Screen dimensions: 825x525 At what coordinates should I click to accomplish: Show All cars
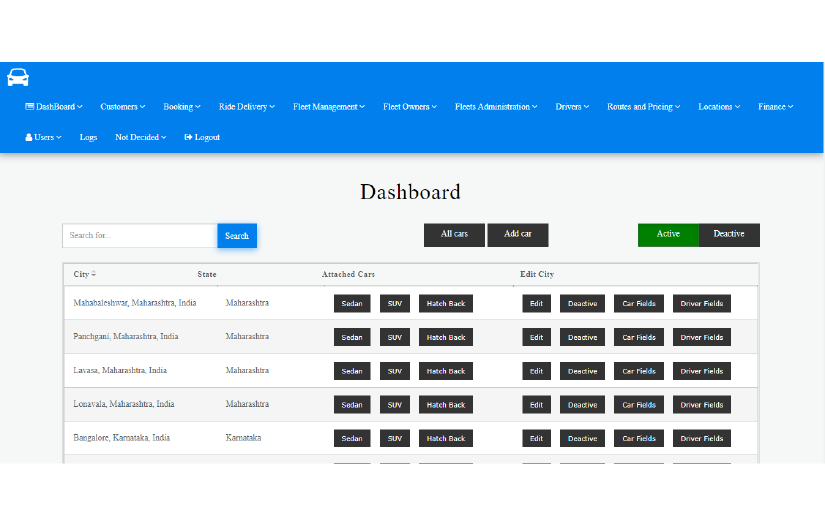click(454, 235)
